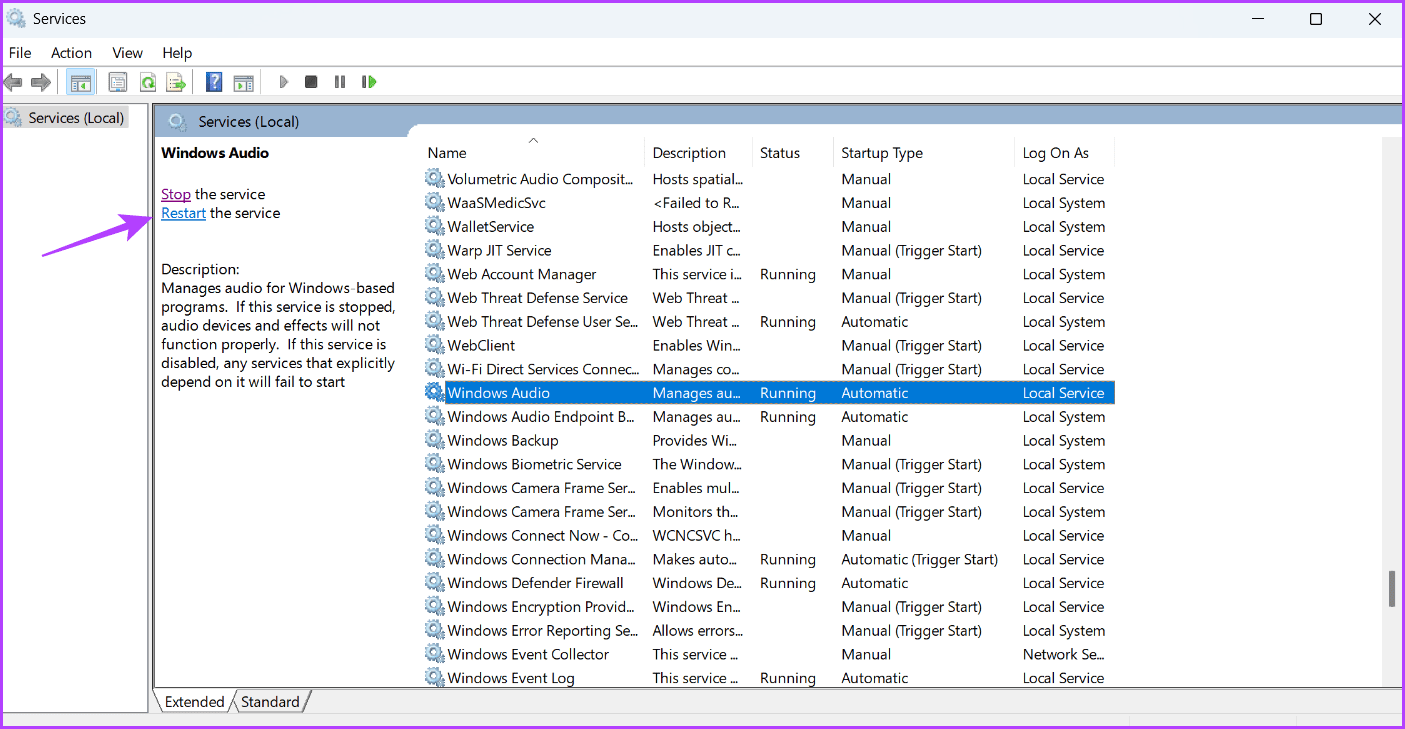Click the Windows Audio heading in details pane

(215, 153)
